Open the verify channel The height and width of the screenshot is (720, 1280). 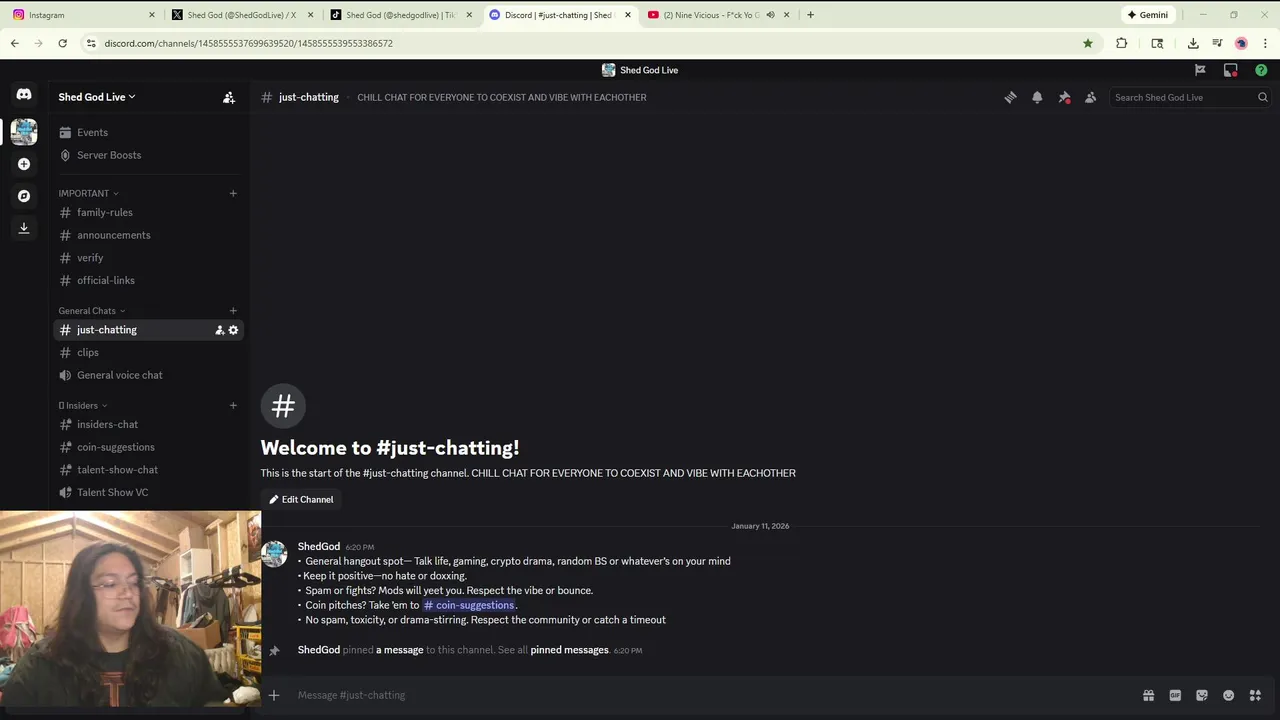click(x=148, y=258)
